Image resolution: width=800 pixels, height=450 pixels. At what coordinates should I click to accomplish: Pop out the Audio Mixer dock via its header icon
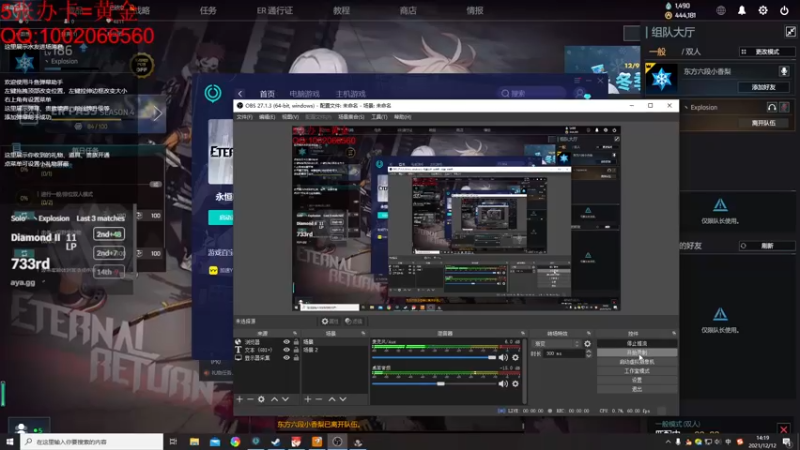[x=522, y=333]
